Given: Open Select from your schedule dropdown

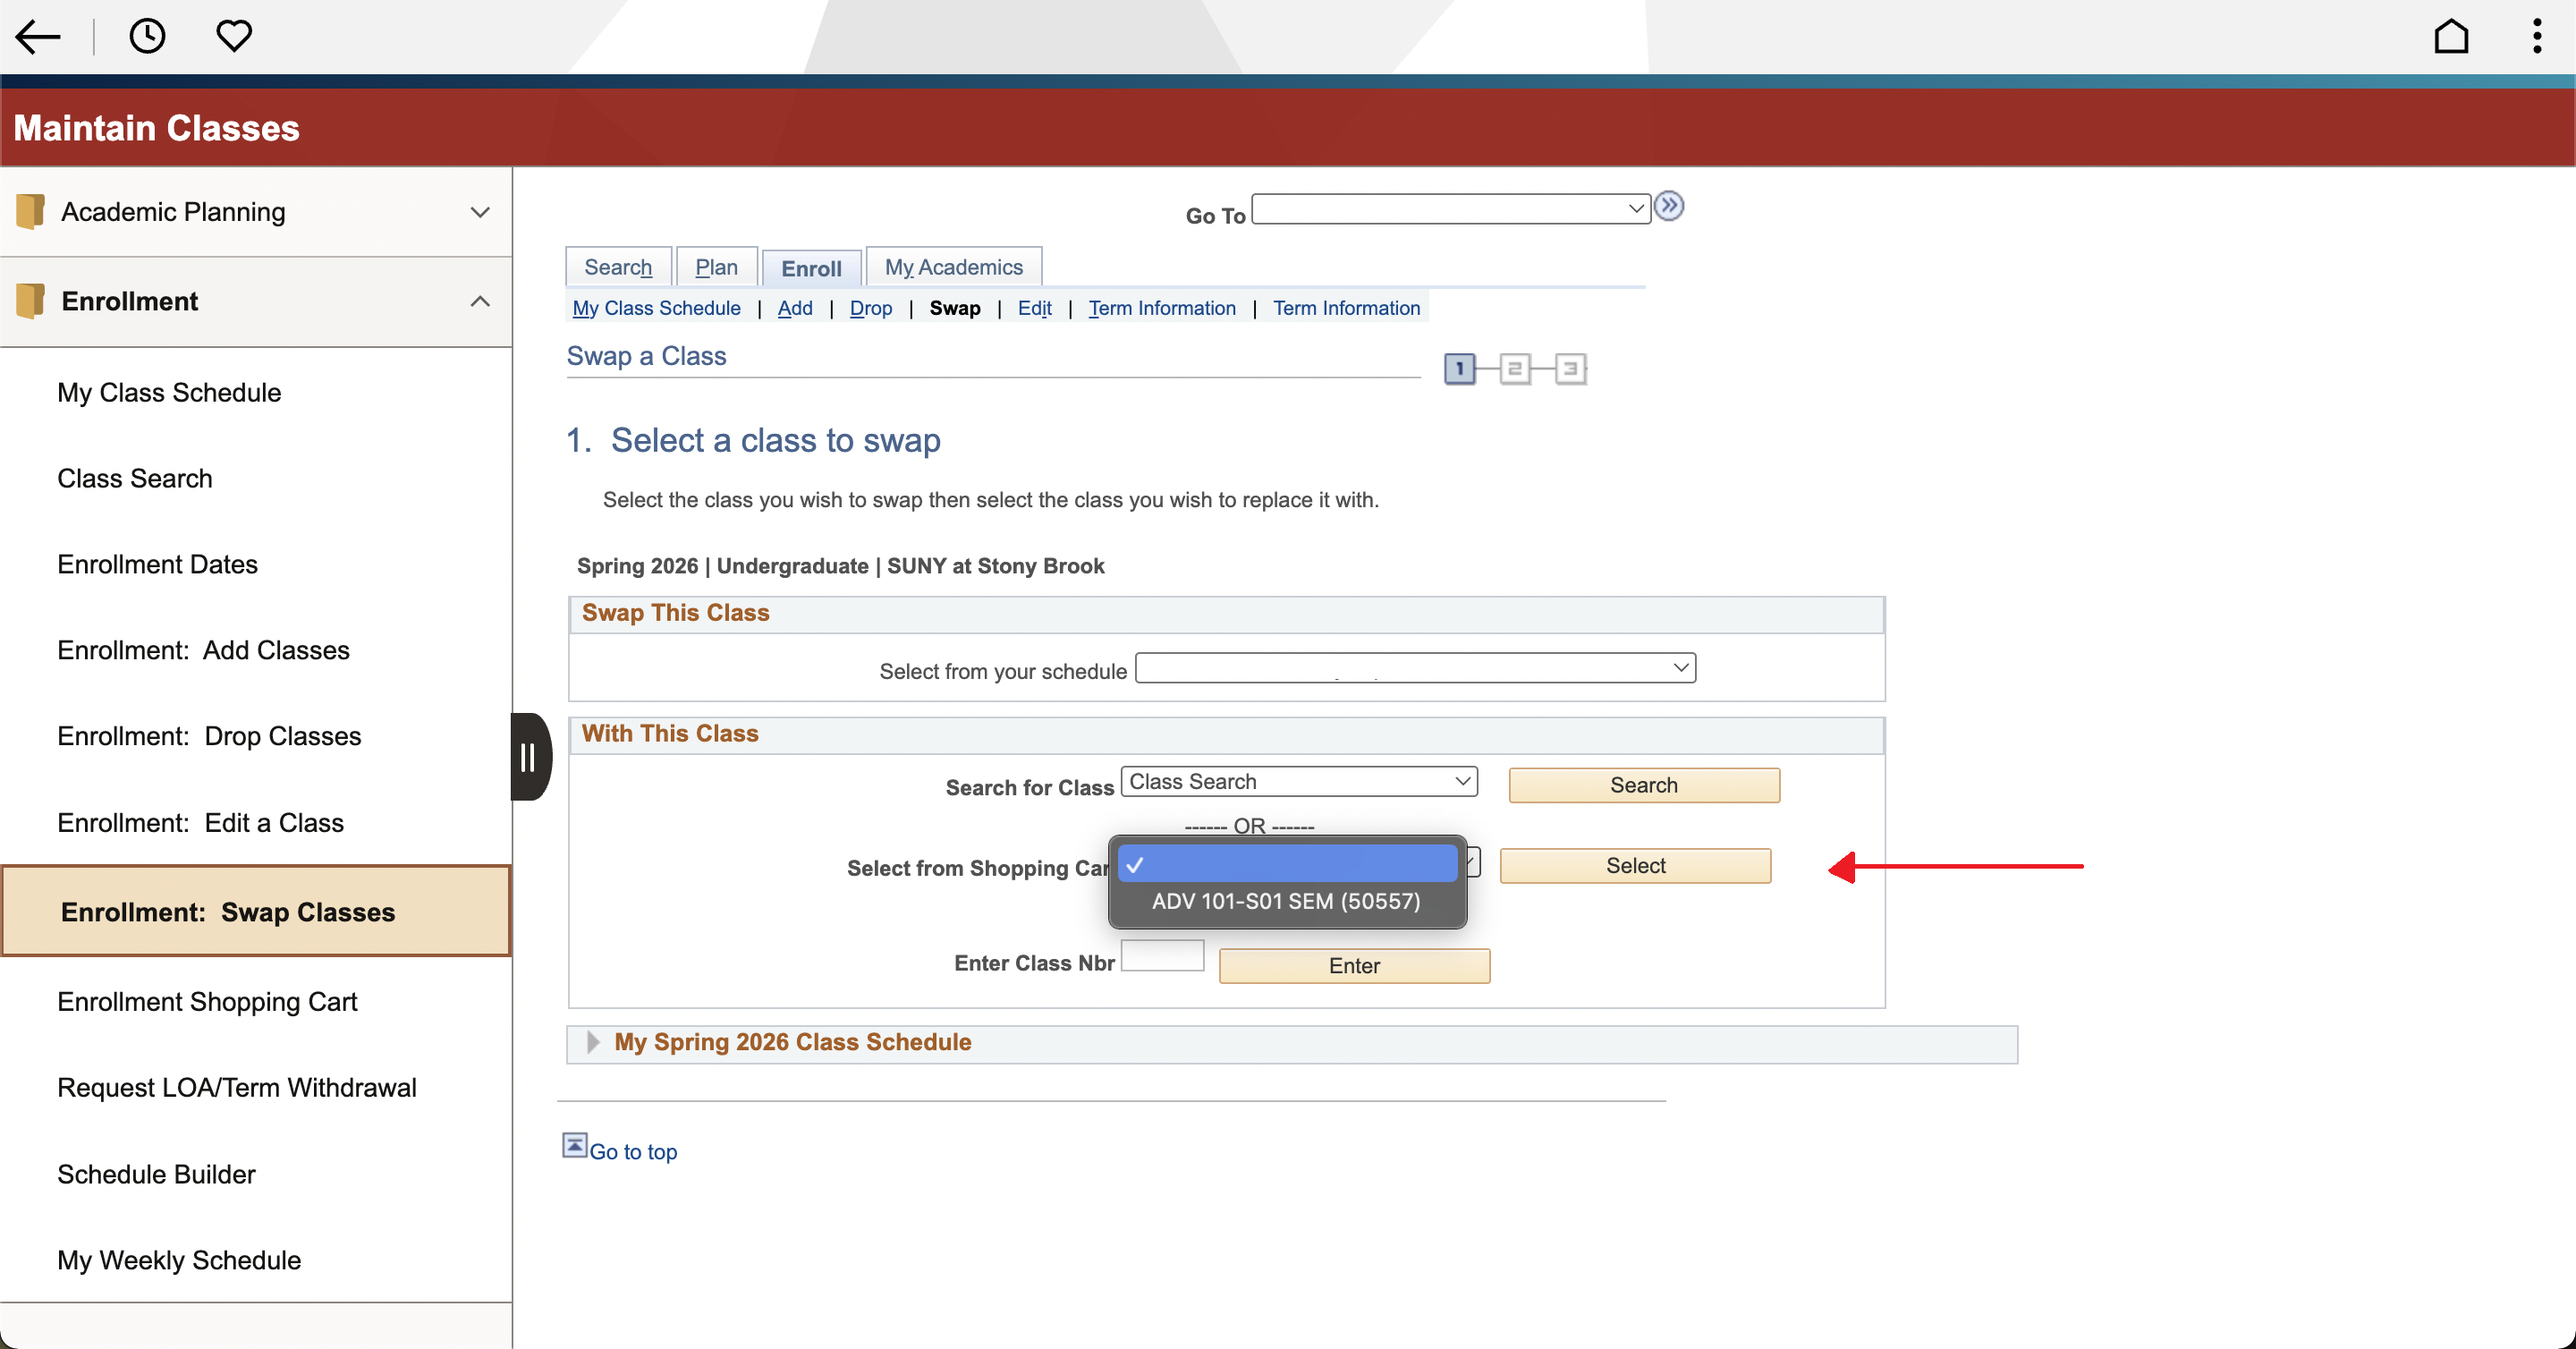Looking at the screenshot, I should point(1416,668).
